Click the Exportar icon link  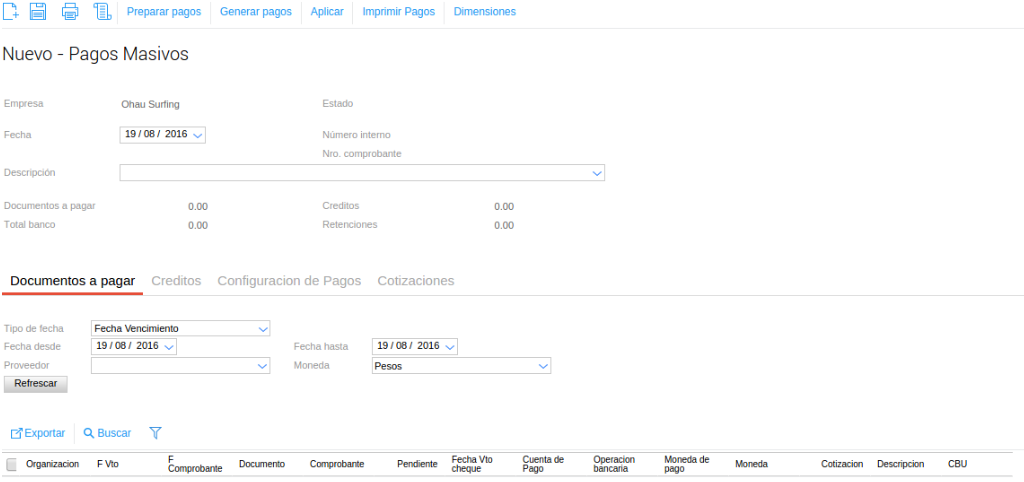tap(38, 433)
